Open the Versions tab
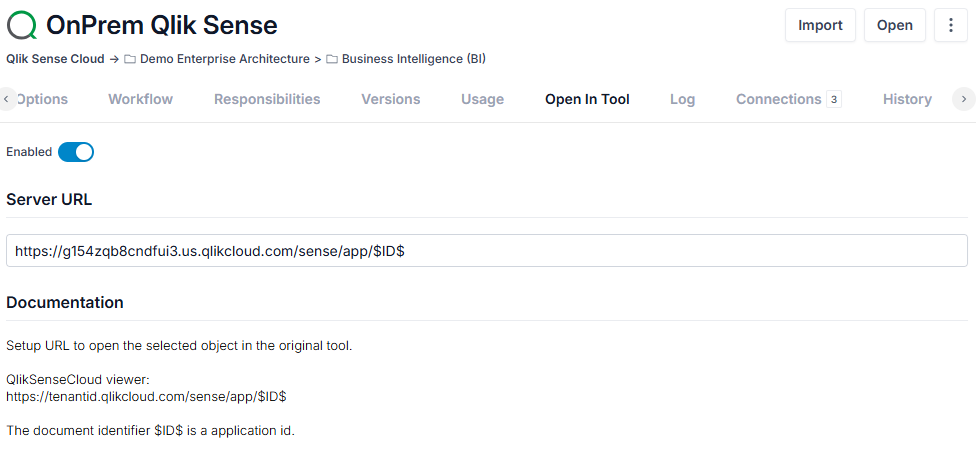Viewport: 976px width, 452px height. pos(391,99)
